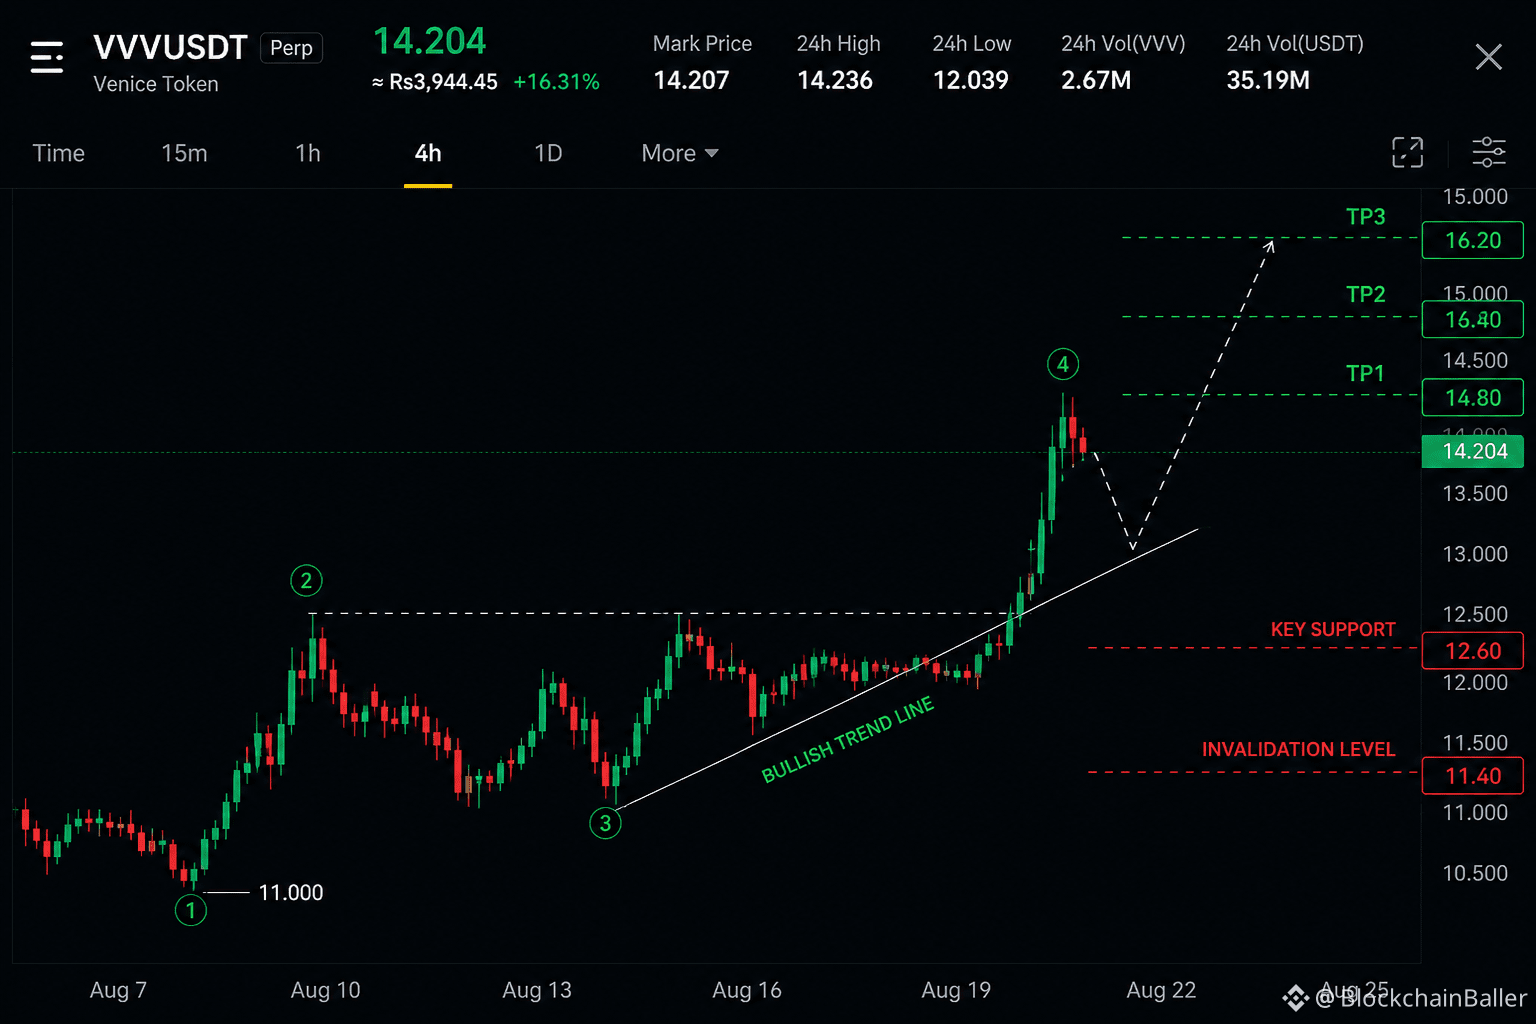Click the green 14.204 current price tag
The image size is (1536, 1024).
click(x=1473, y=451)
